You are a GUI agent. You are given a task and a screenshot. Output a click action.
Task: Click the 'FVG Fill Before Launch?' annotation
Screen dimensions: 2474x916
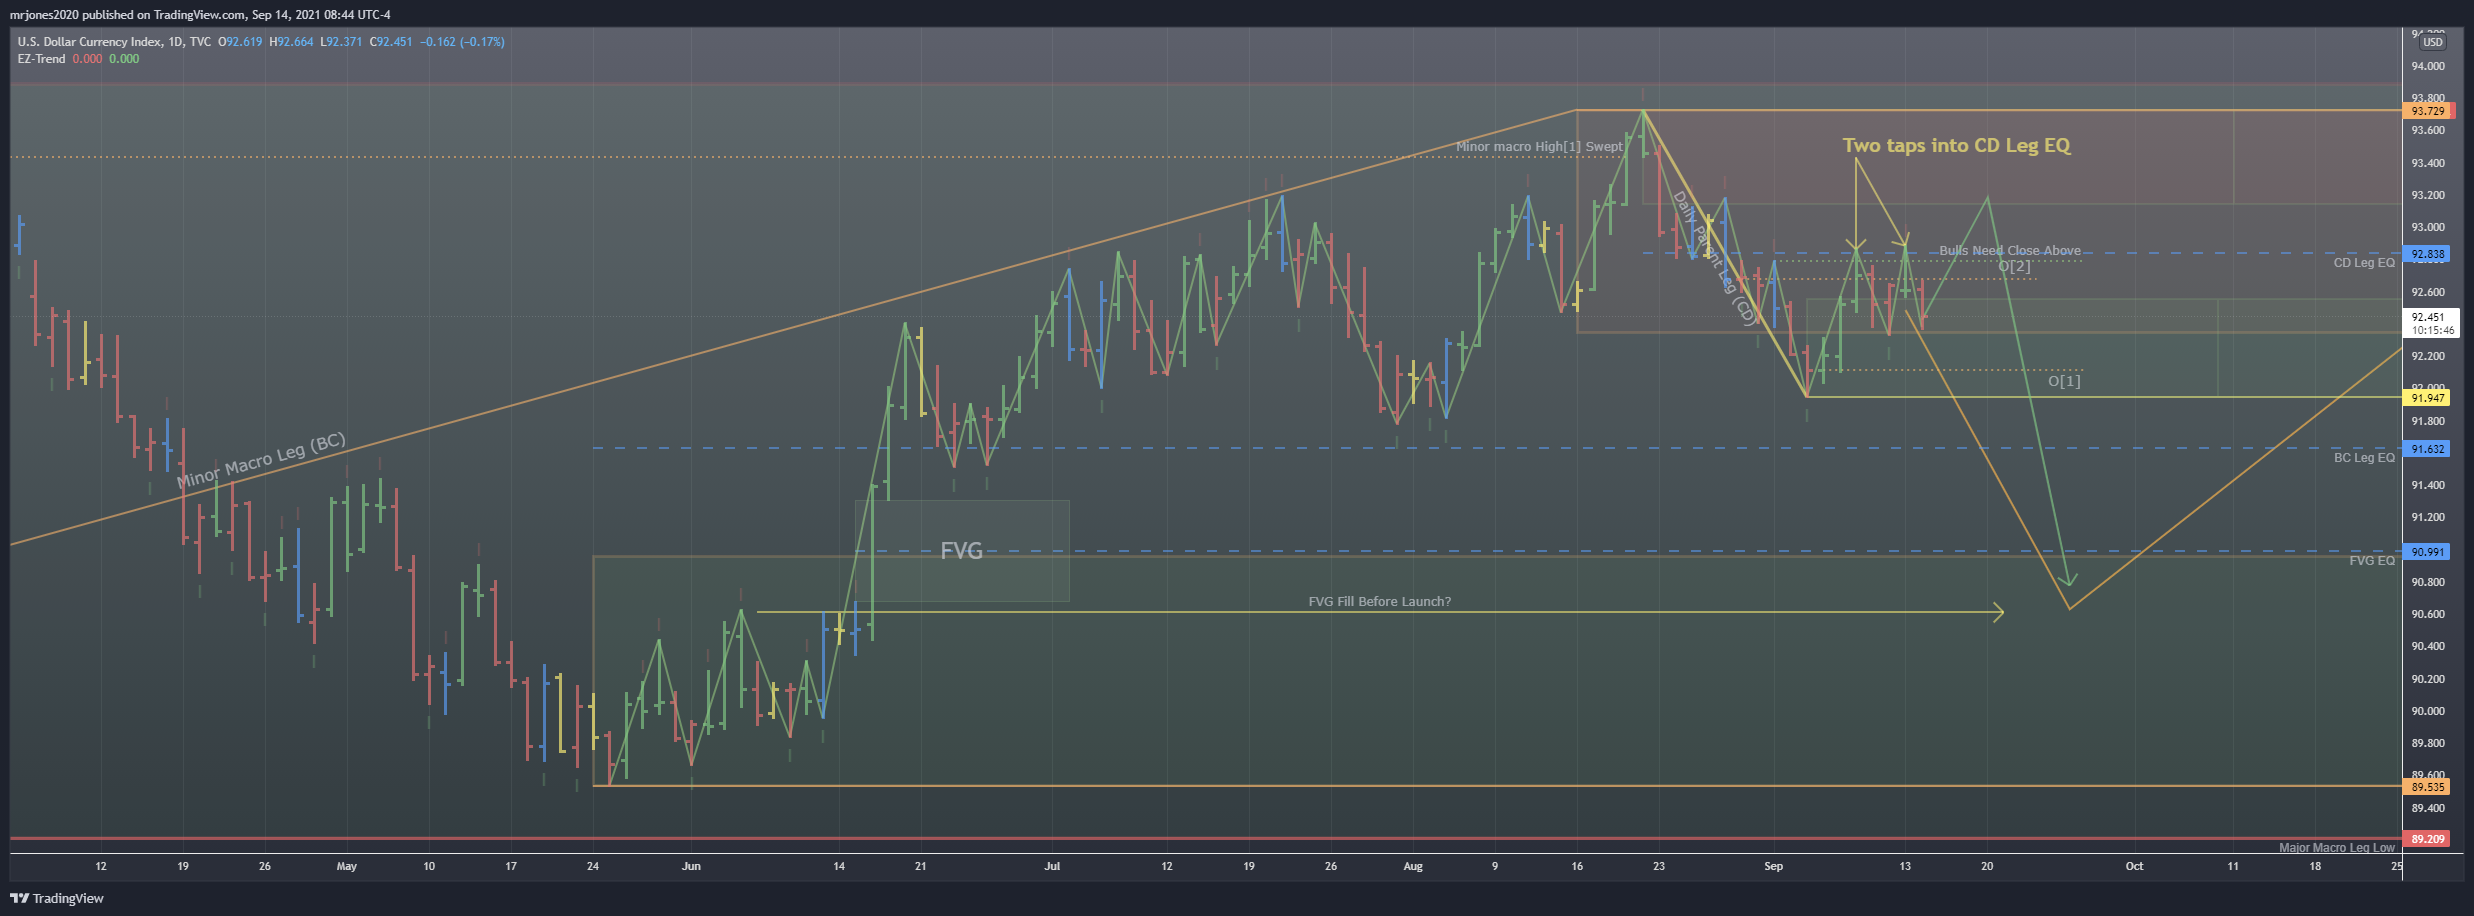point(1379,602)
